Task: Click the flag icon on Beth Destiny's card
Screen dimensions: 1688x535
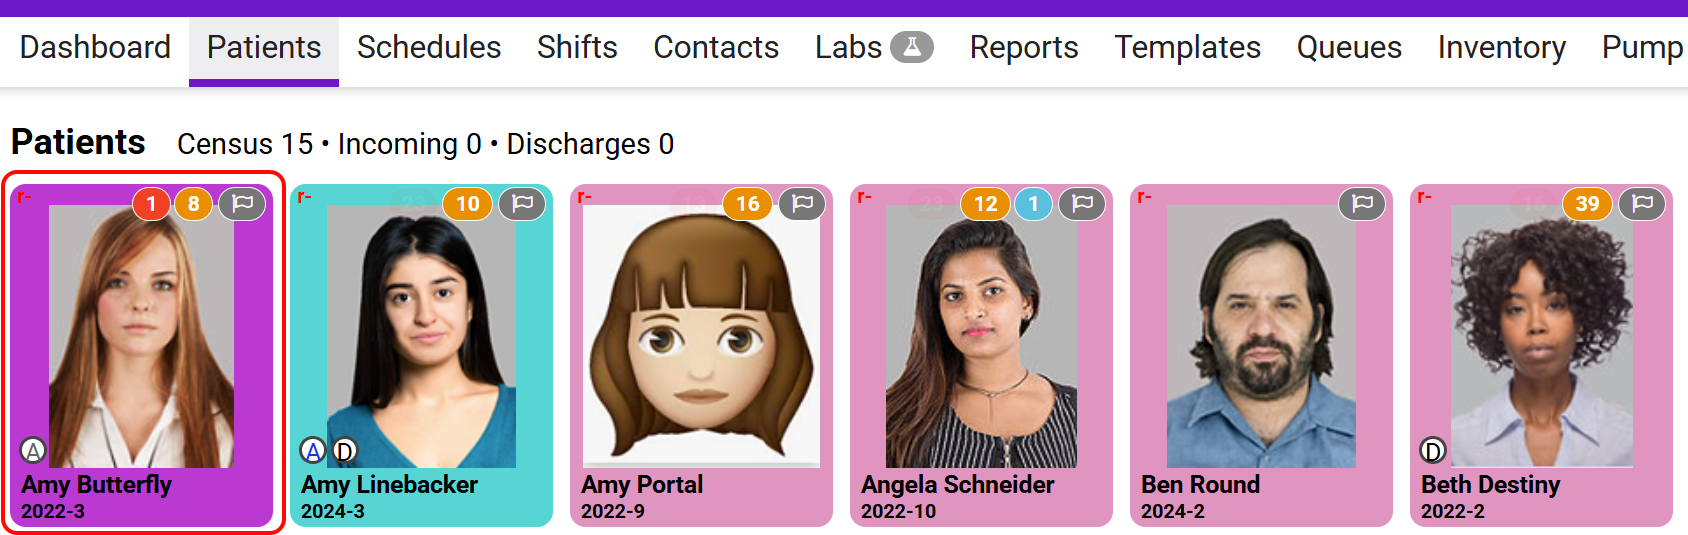Action: pyautogui.click(x=1642, y=204)
